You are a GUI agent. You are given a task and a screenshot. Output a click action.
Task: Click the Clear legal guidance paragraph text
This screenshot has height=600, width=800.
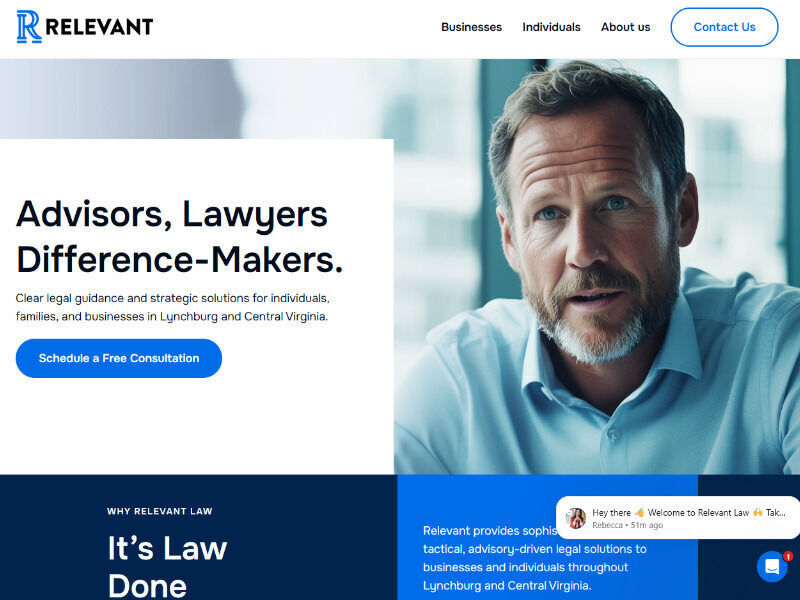point(172,307)
